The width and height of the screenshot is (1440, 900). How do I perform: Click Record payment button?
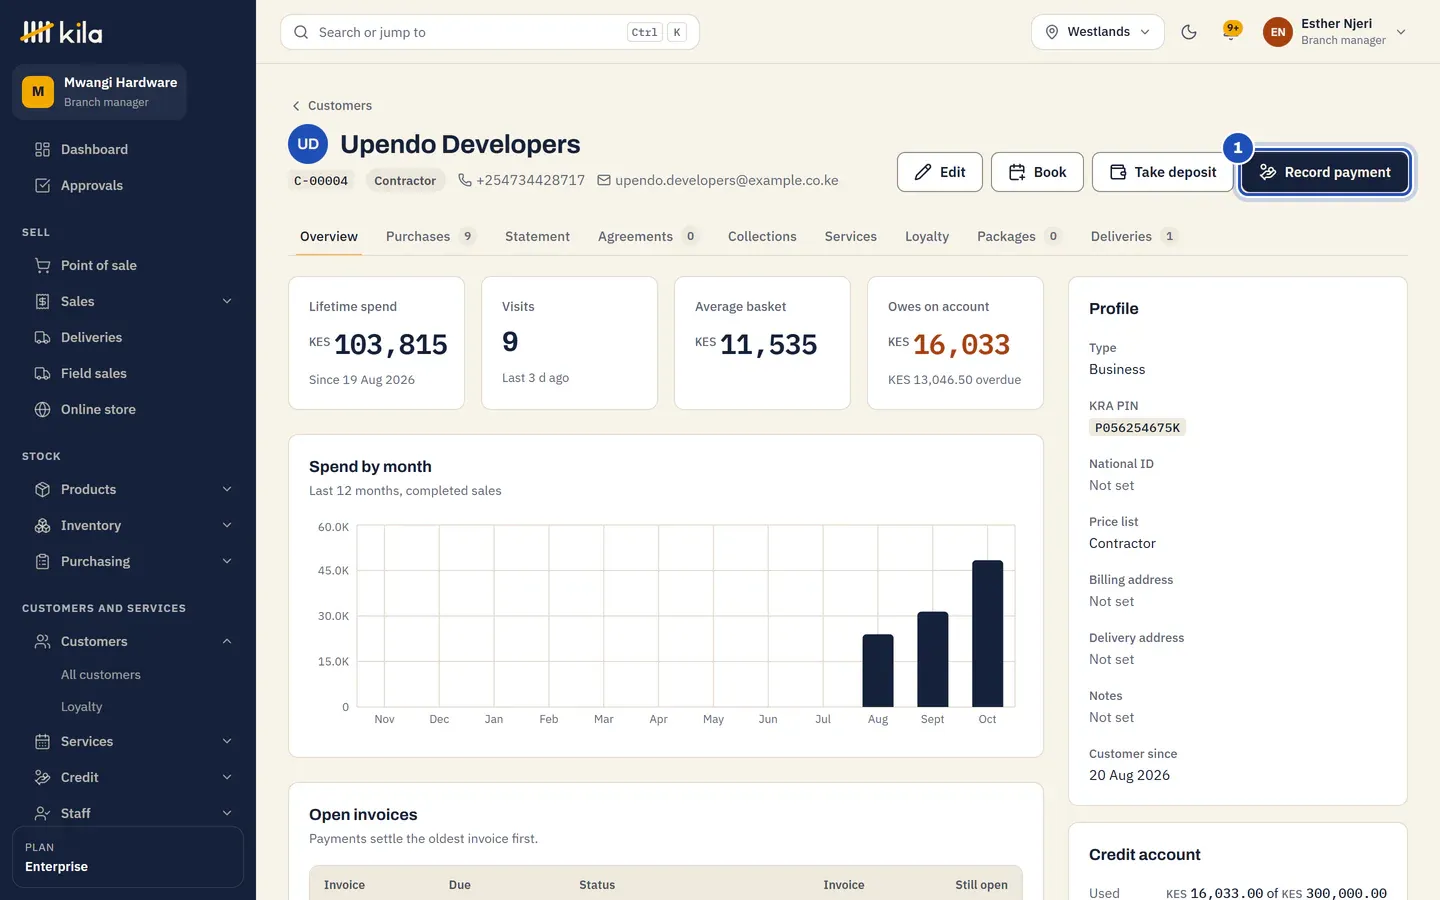point(1325,172)
